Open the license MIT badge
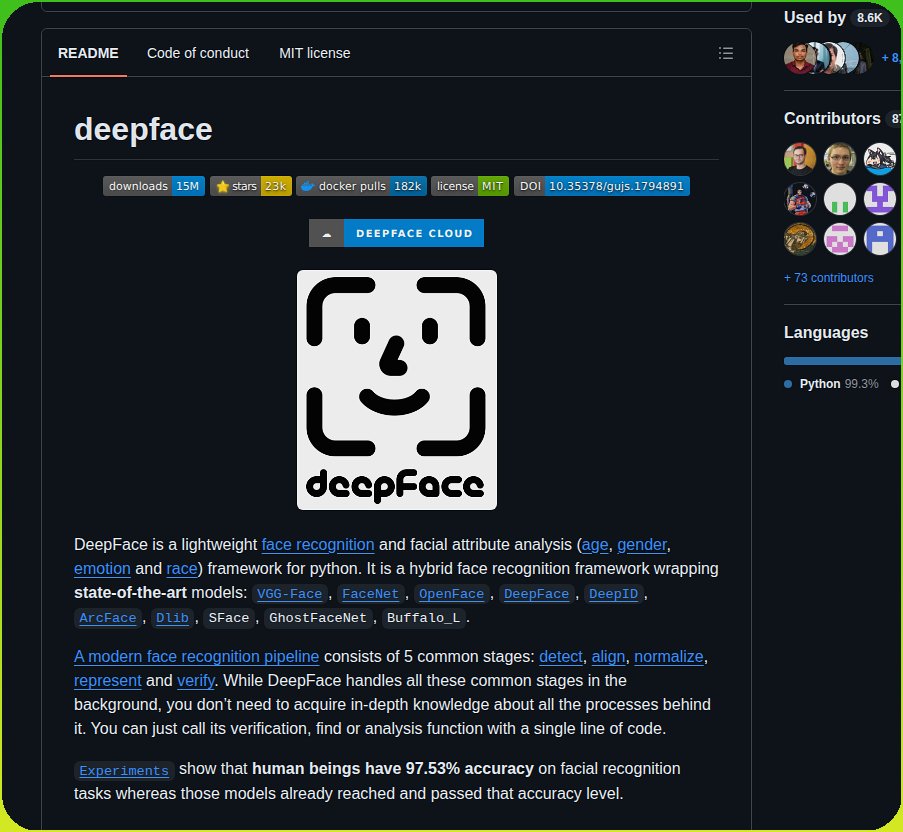 [x=469, y=186]
